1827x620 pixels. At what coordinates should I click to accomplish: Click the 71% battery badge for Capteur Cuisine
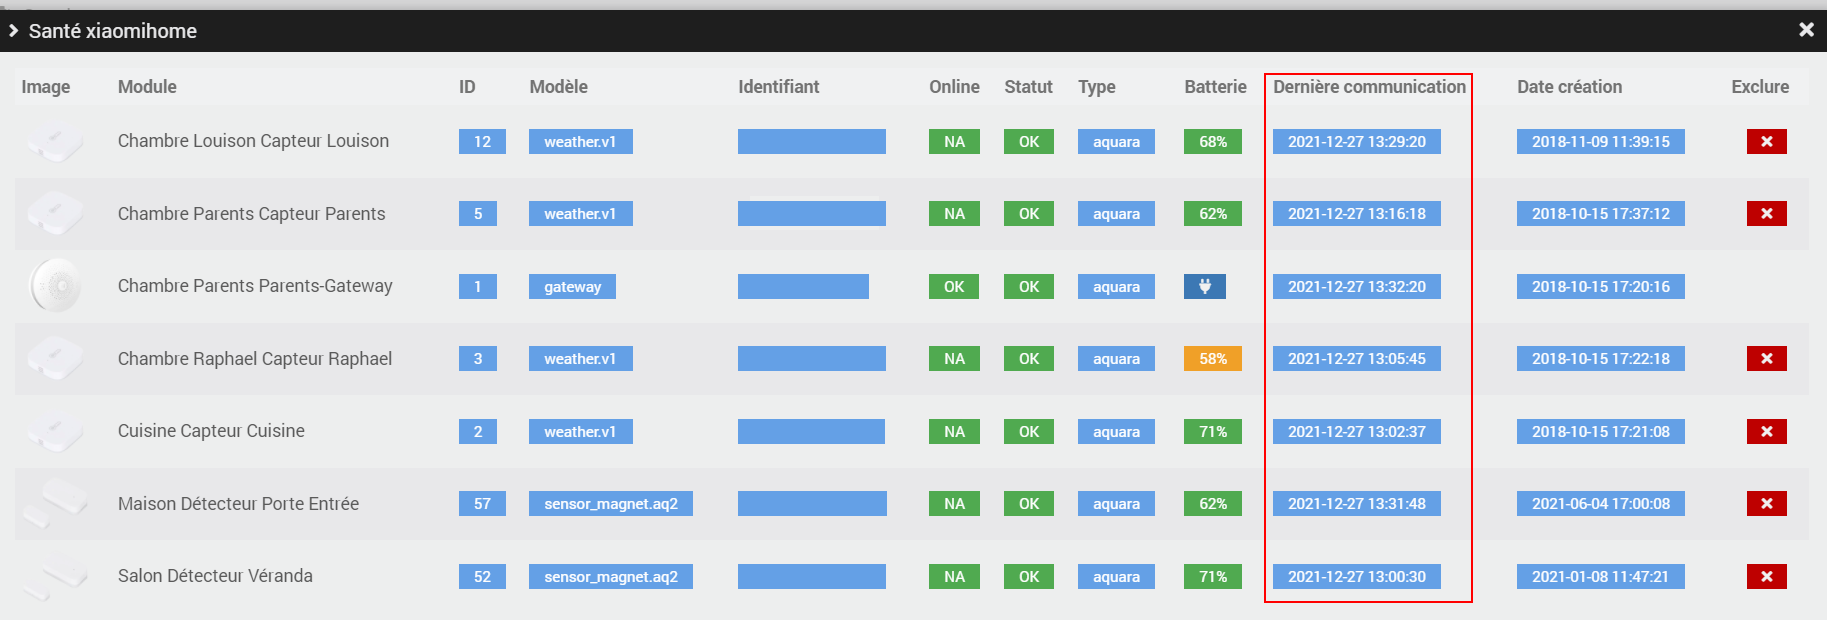point(1212,432)
